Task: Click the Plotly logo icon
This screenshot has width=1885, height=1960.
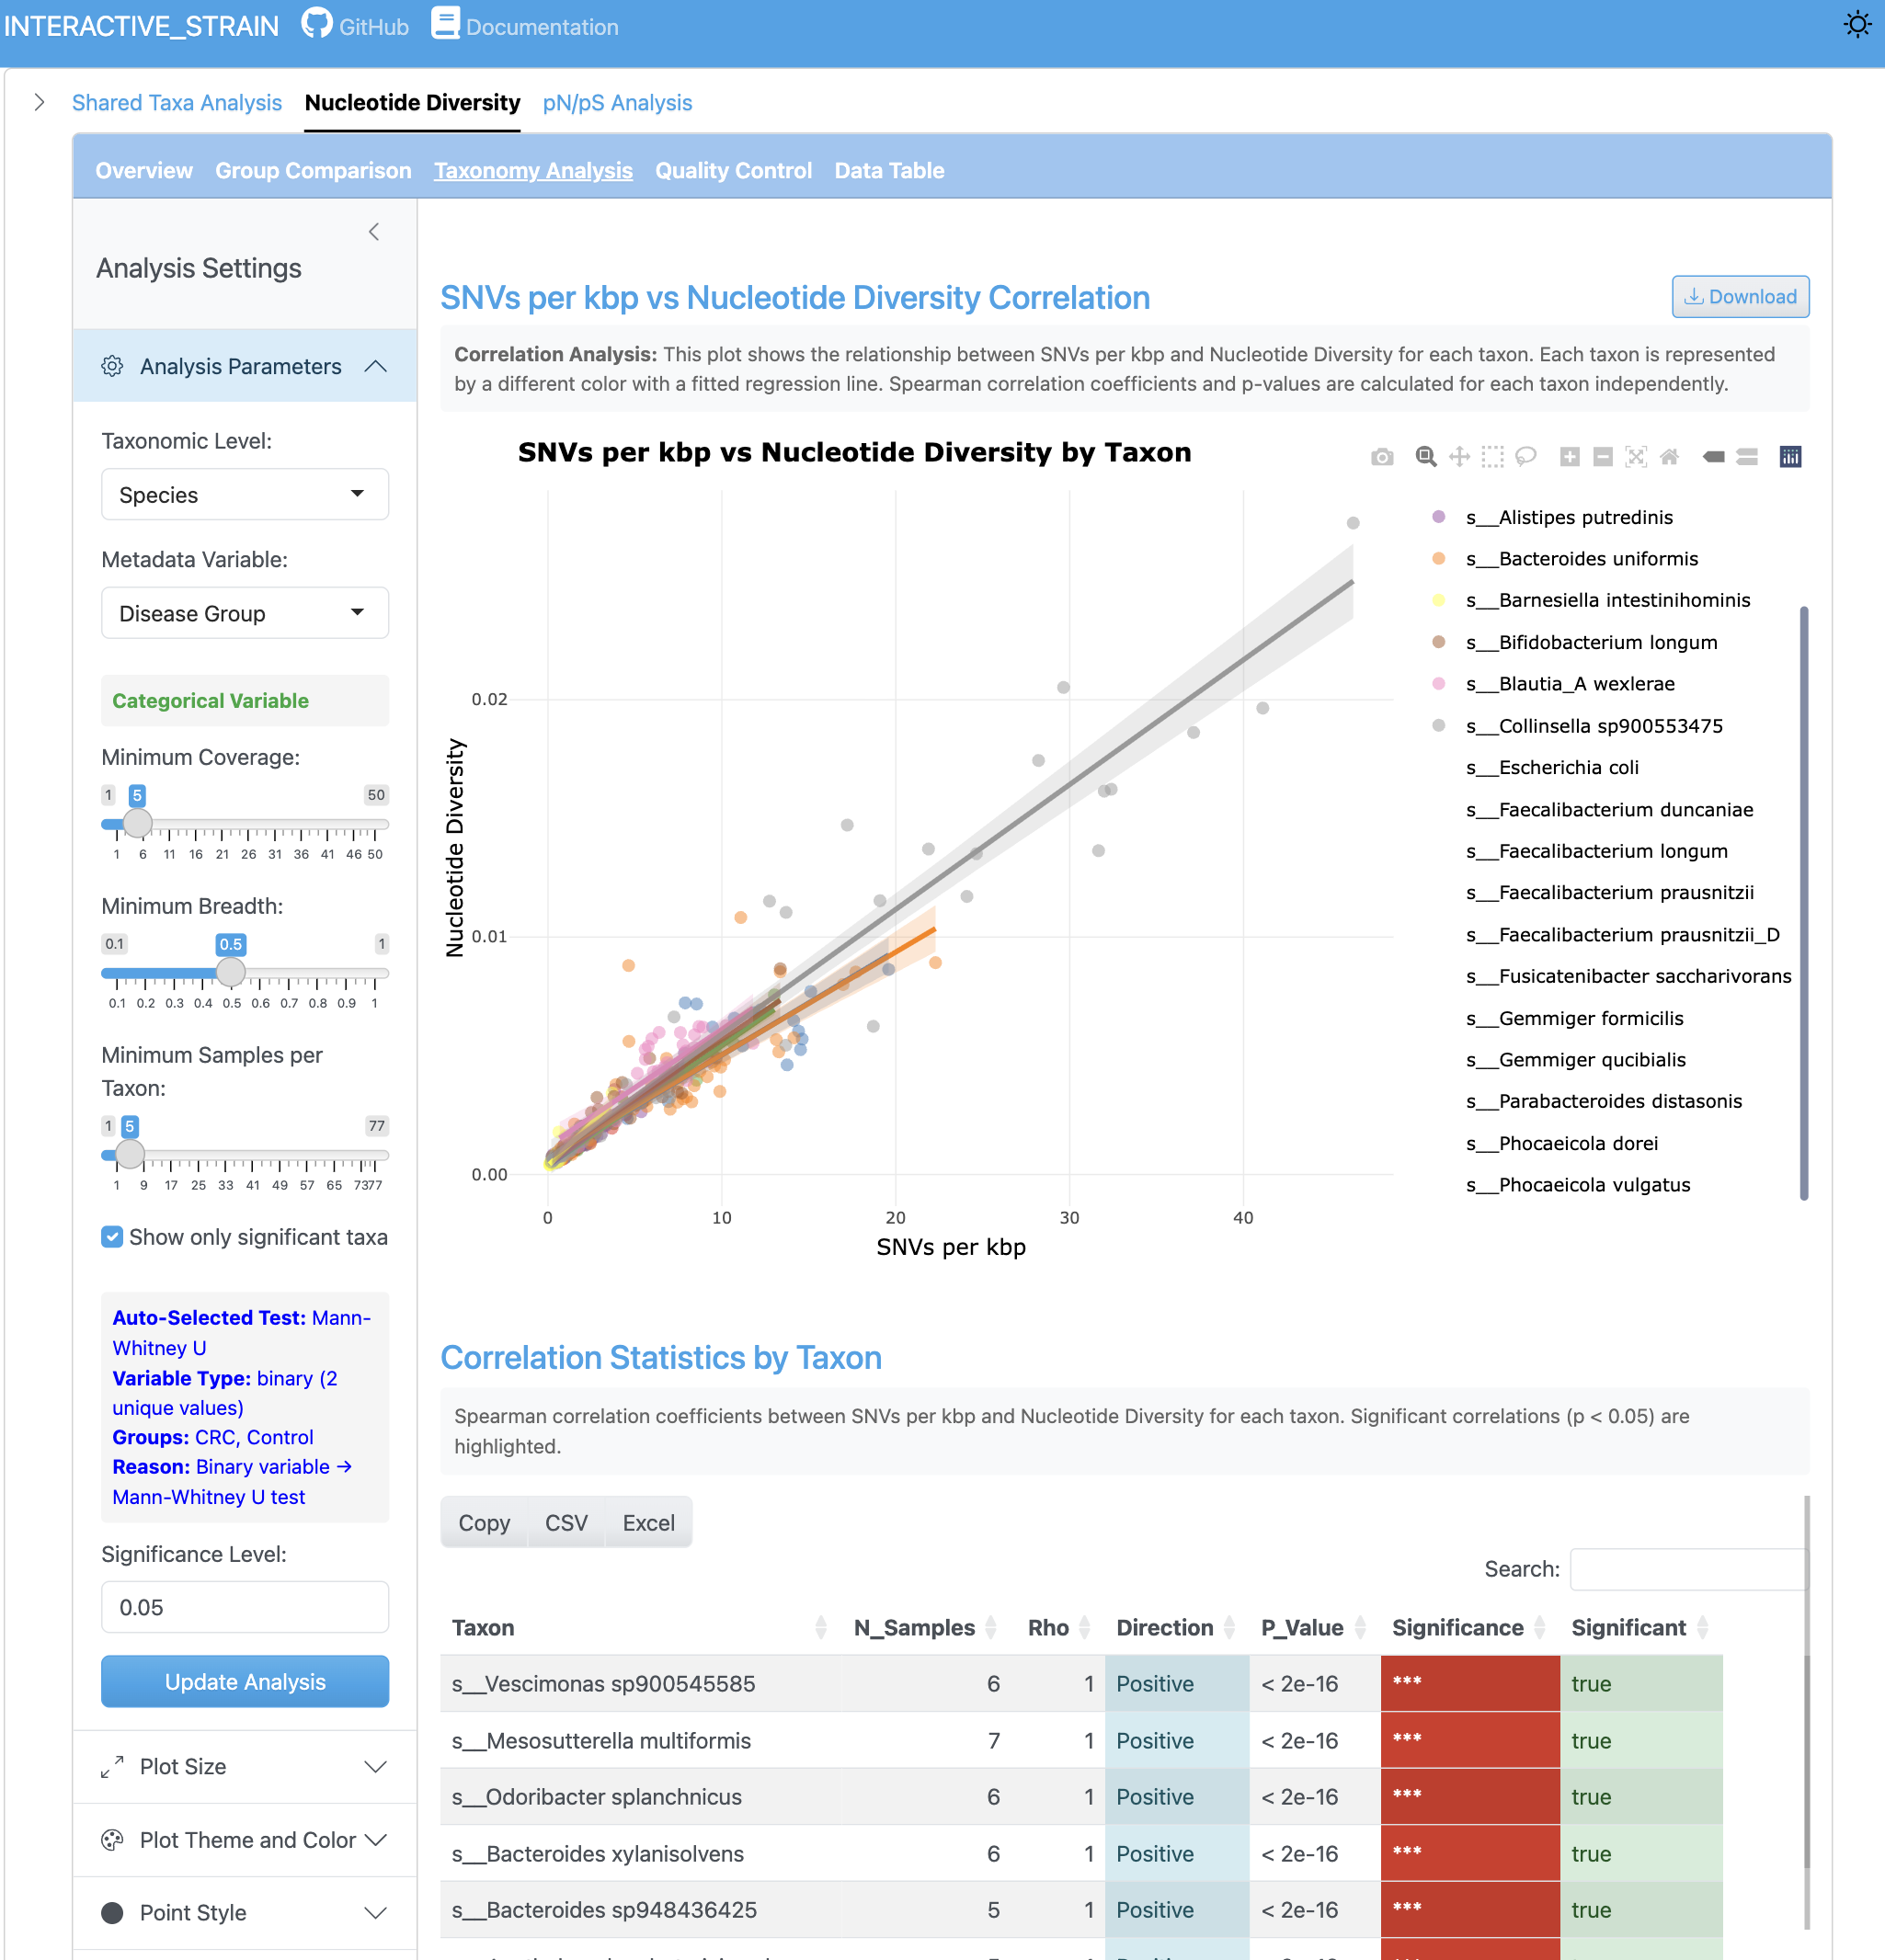Action: click(1791, 457)
